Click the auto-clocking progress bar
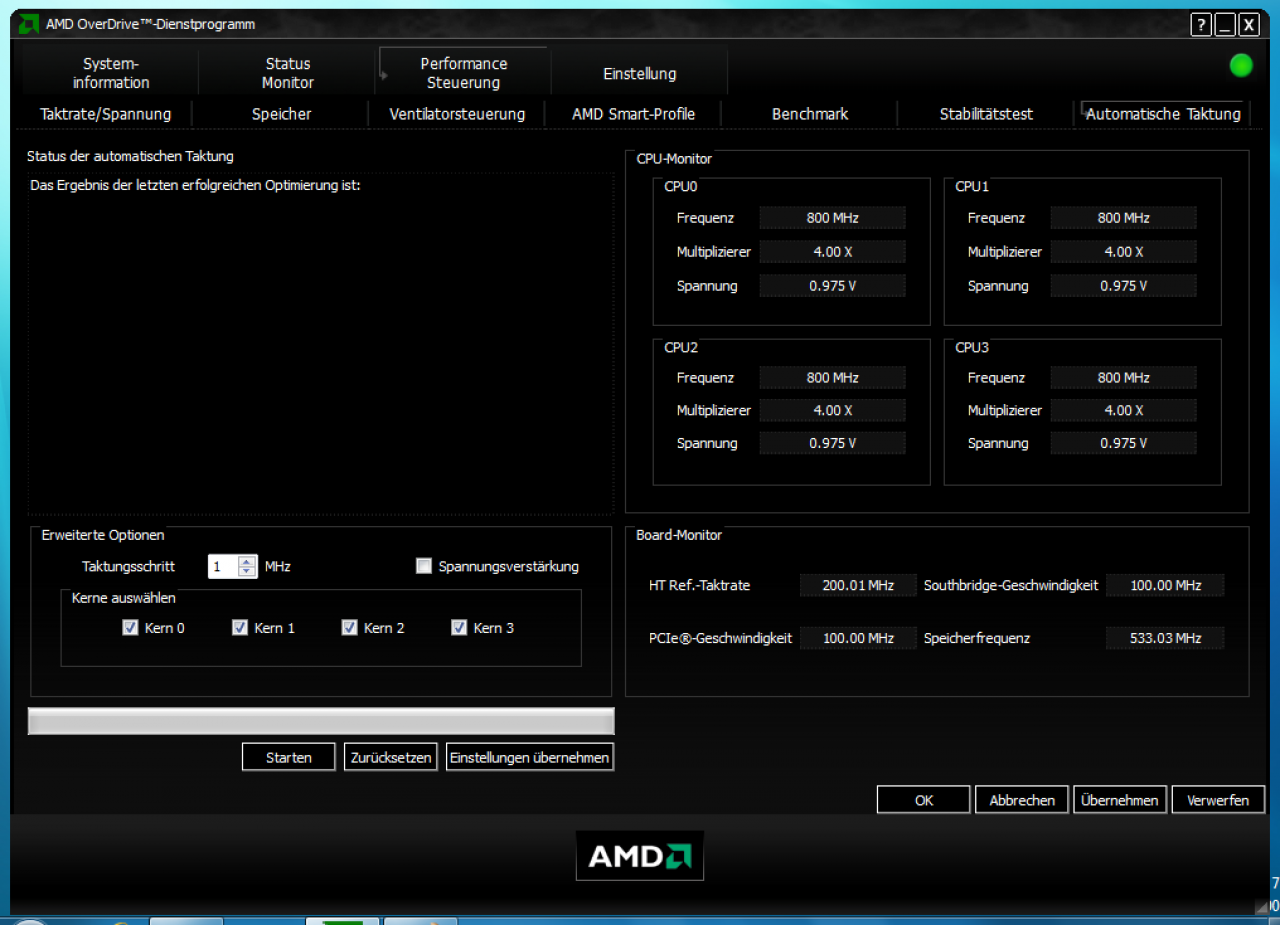Viewport: 1280px width, 925px height. point(321,722)
